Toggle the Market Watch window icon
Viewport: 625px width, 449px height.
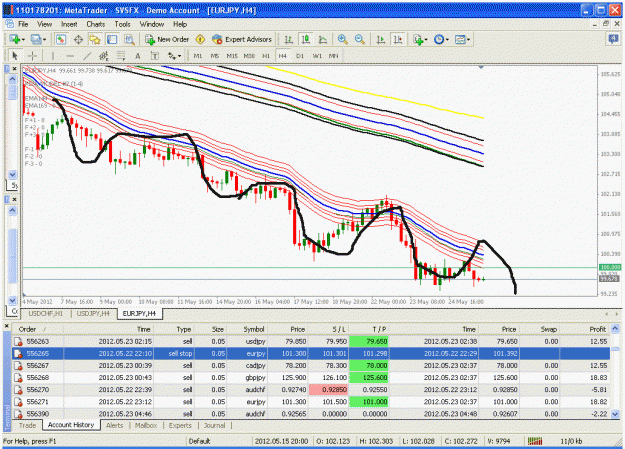click(x=61, y=39)
